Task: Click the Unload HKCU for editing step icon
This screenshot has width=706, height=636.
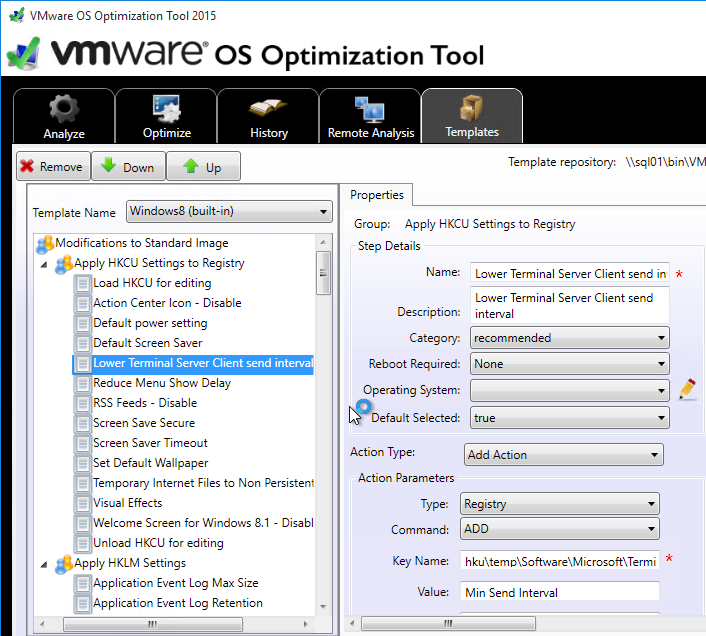Action: tap(82, 544)
